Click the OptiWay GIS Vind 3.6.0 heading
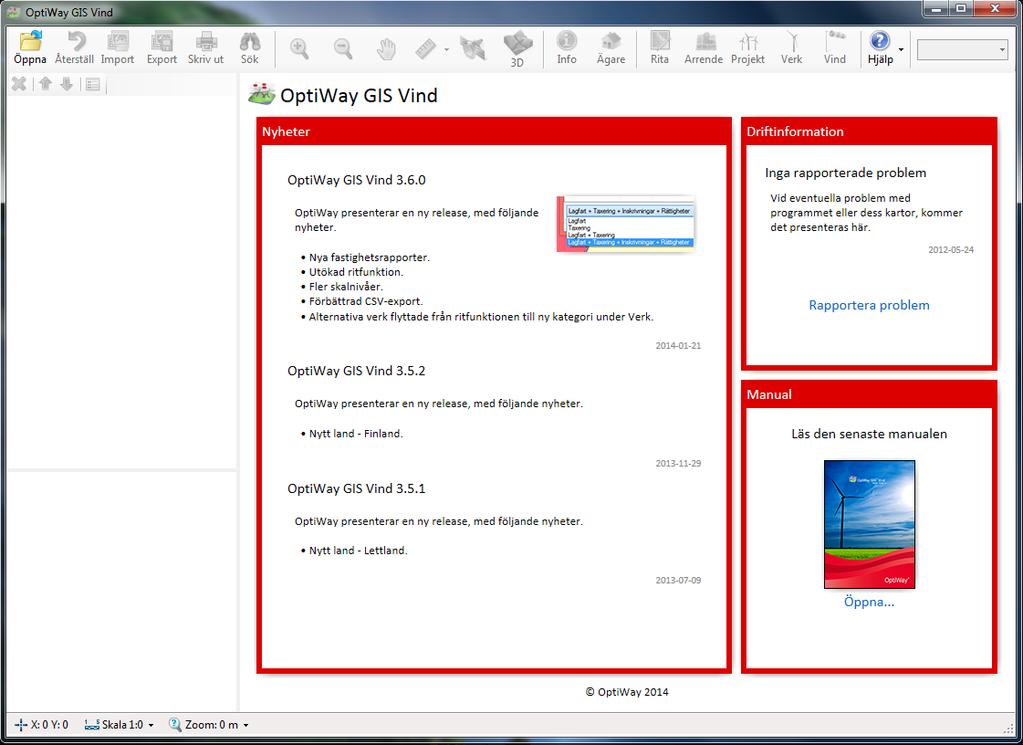Image resolution: width=1023 pixels, height=745 pixels. (356, 180)
